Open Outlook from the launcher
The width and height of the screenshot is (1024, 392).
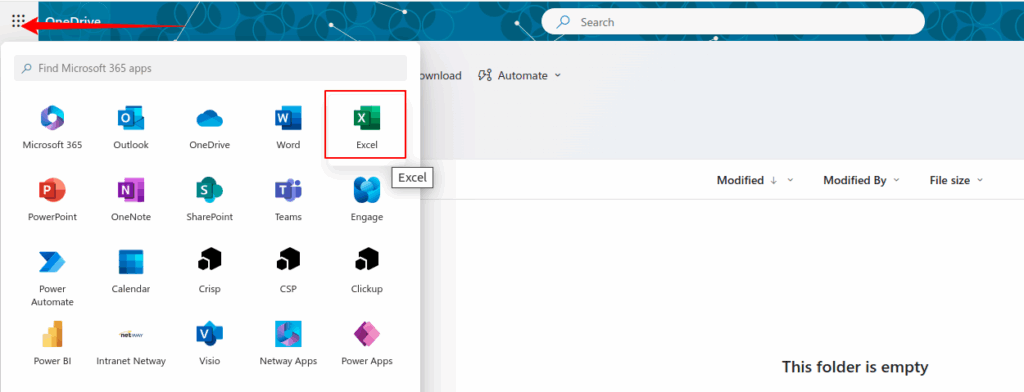tap(131, 127)
